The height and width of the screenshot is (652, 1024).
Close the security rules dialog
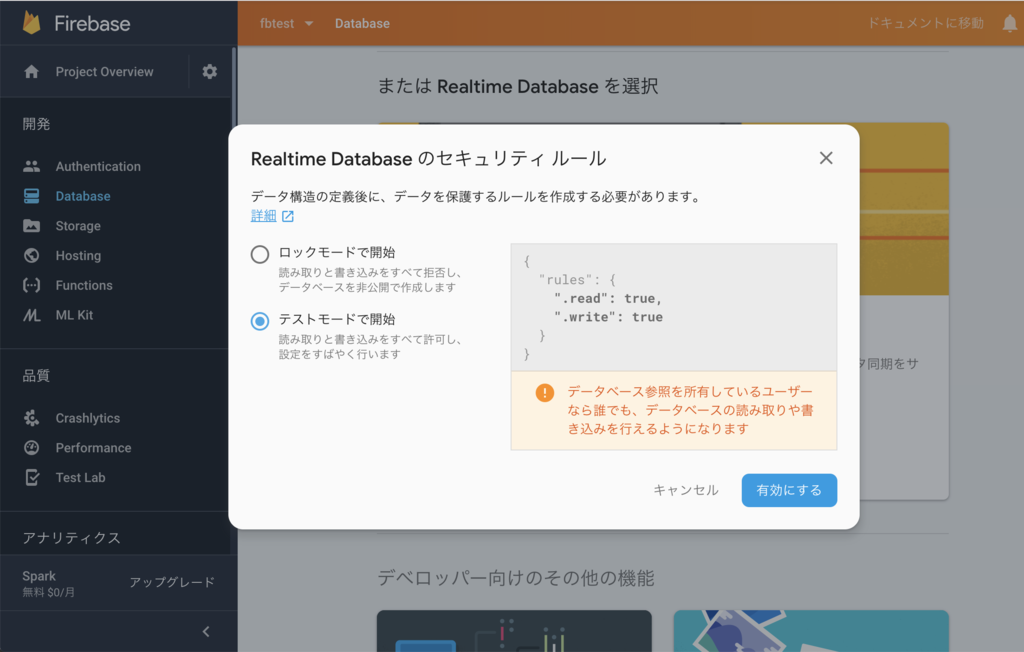(x=826, y=158)
